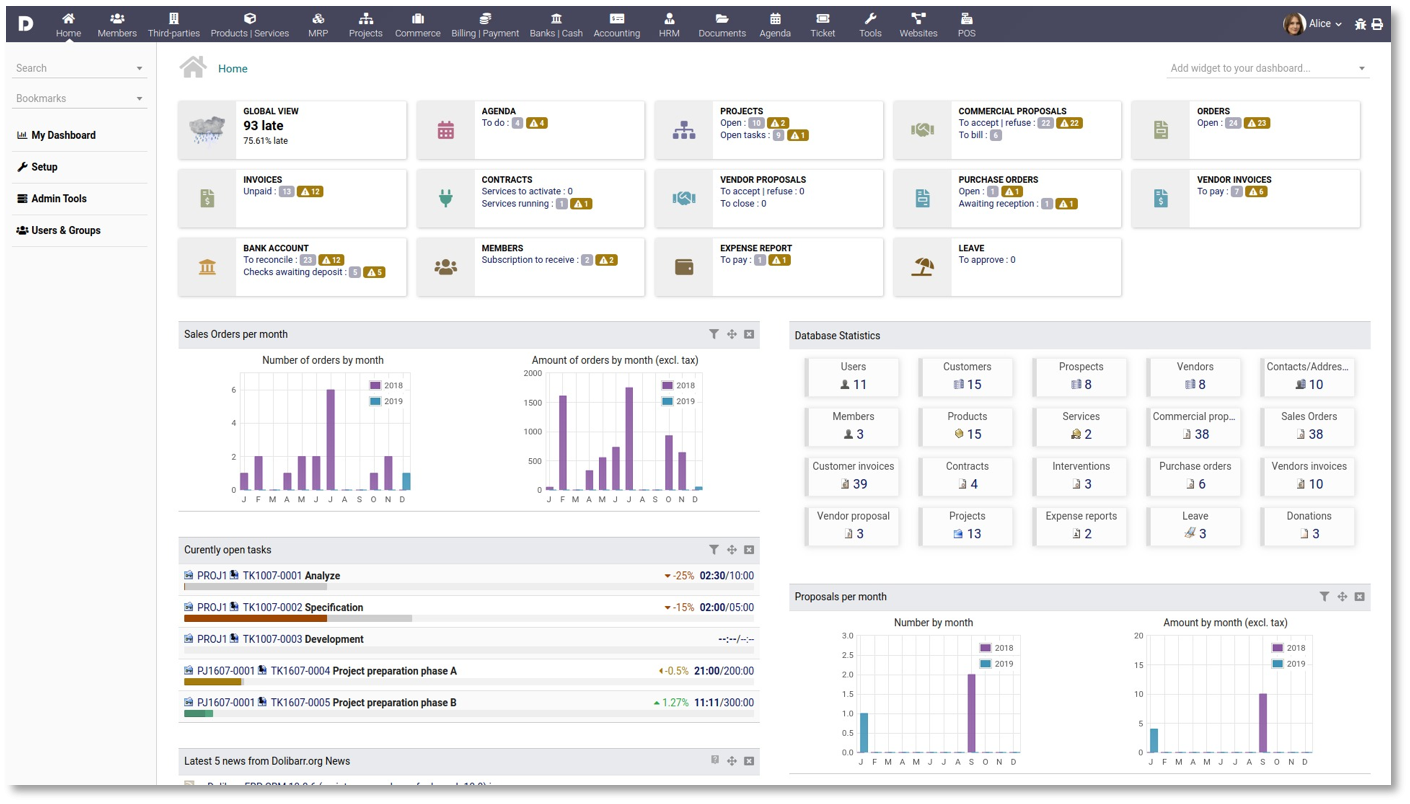Open the Websites module
This screenshot has width=1410, height=804.
coord(918,25)
